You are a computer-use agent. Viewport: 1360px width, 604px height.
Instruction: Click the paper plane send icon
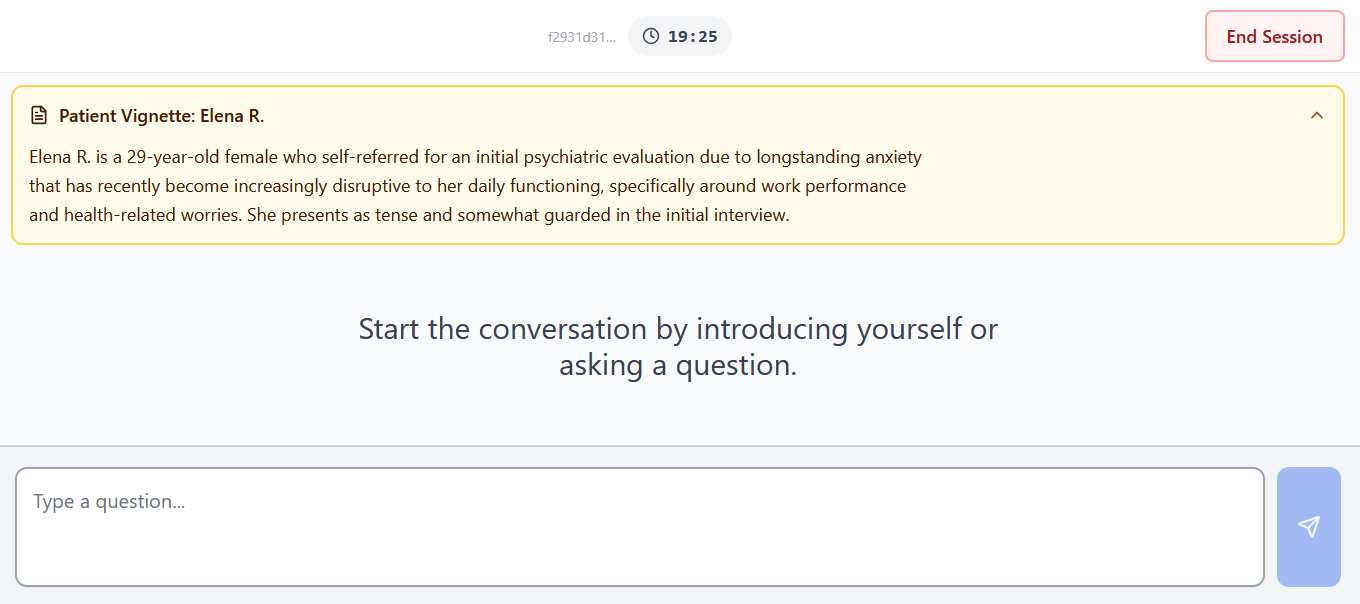(1309, 527)
